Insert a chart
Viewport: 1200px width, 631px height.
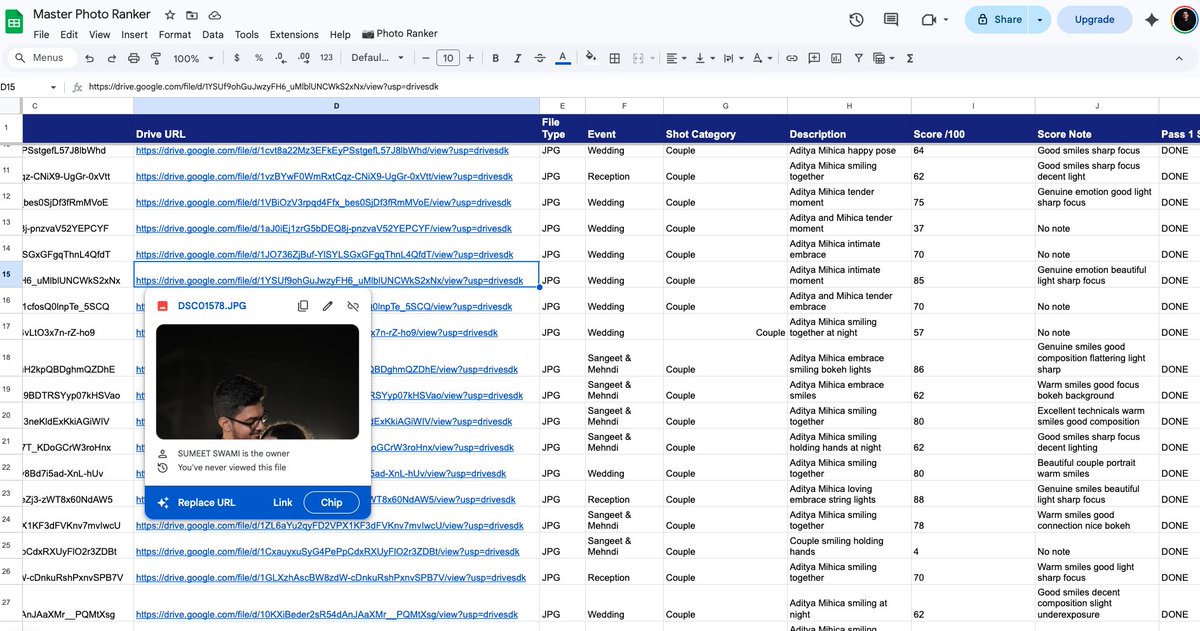tap(836, 58)
